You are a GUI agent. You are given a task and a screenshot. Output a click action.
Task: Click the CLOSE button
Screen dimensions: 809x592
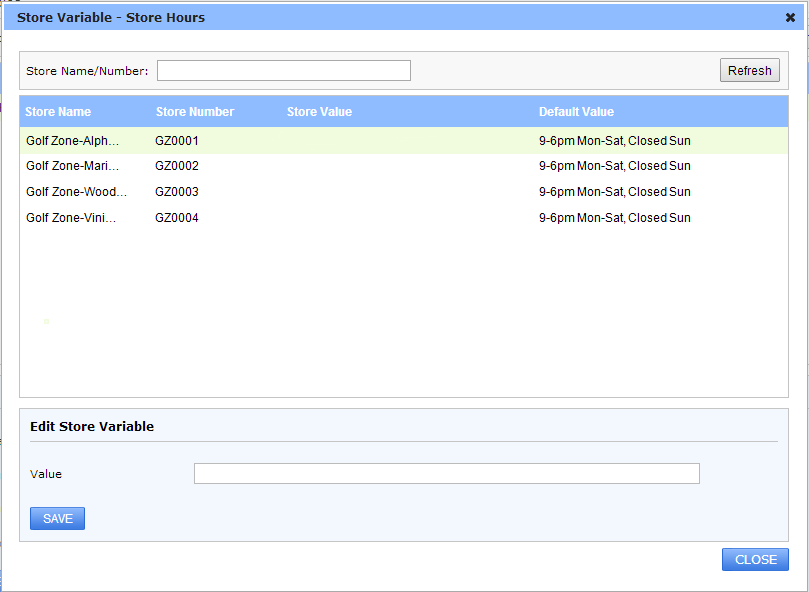pos(755,559)
